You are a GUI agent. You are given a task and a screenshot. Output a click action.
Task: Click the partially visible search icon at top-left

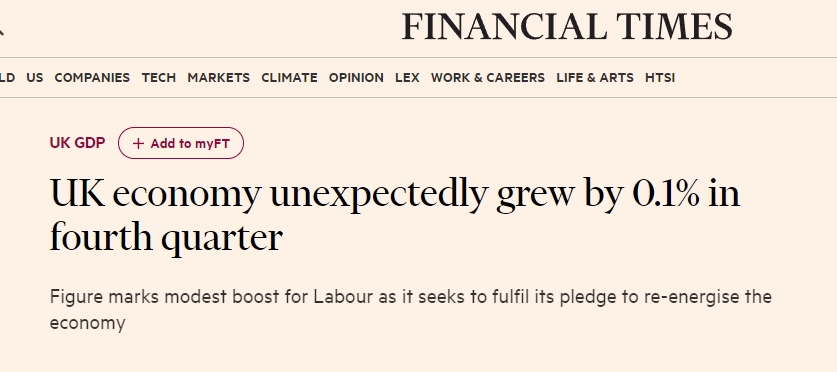click(x=2, y=30)
